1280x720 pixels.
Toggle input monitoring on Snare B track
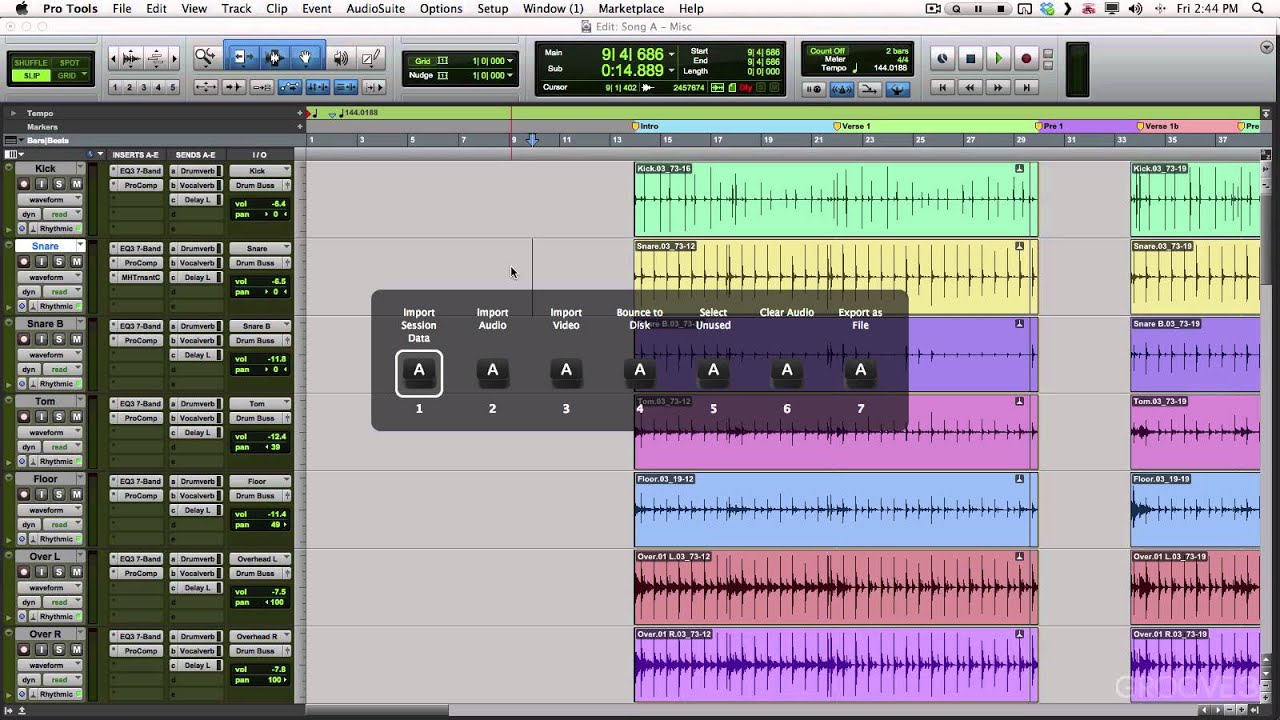pyautogui.click(x=41, y=340)
